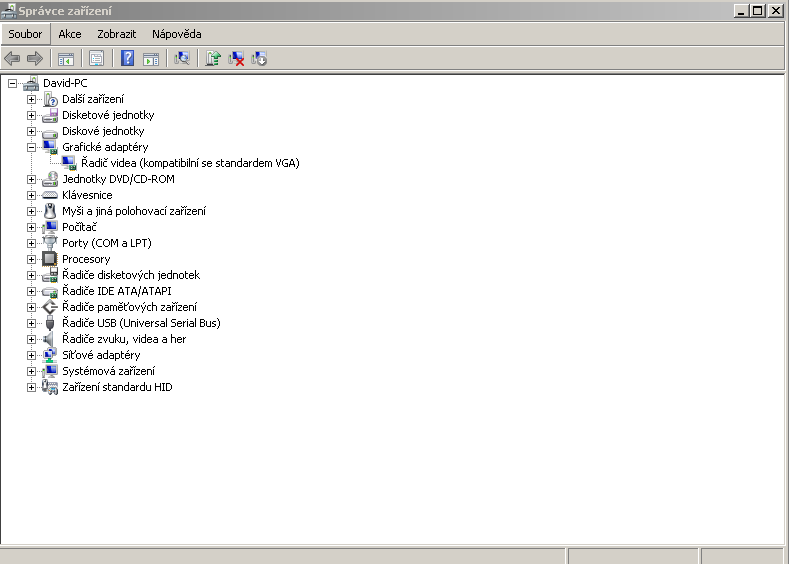Click the Diskové jednotky drive icon
Image resolution: width=789 pixels, height=564 pixels.
click(x=50, y=132)
